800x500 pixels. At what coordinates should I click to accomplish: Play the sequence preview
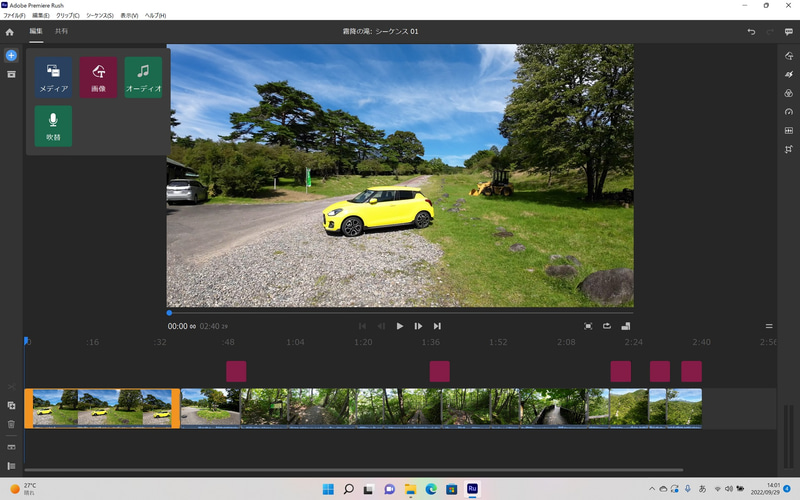pyautogui.click(x=399, y=326)
